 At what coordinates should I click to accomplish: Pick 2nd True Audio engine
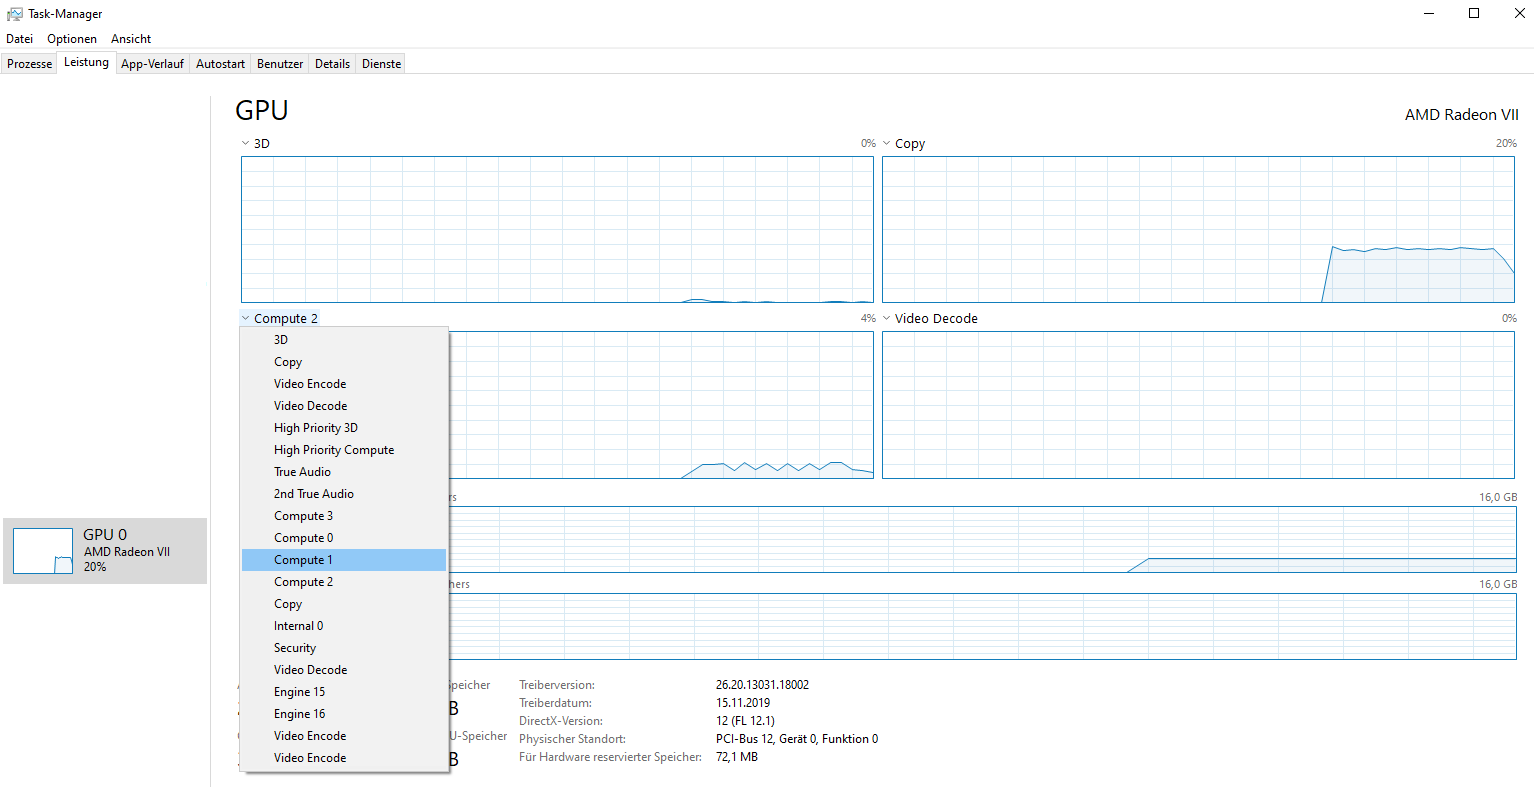tap(344, 494)
